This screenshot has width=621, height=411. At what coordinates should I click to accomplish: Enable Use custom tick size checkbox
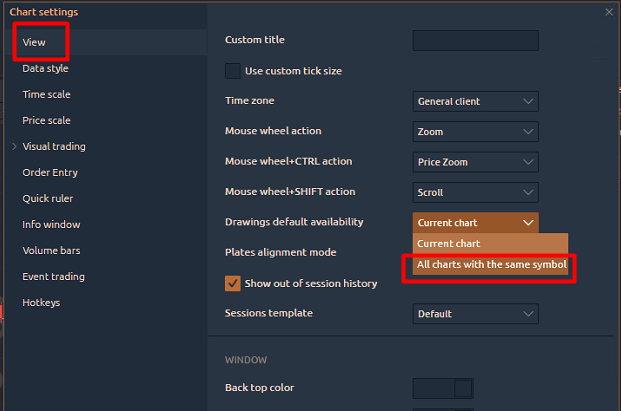233,71
